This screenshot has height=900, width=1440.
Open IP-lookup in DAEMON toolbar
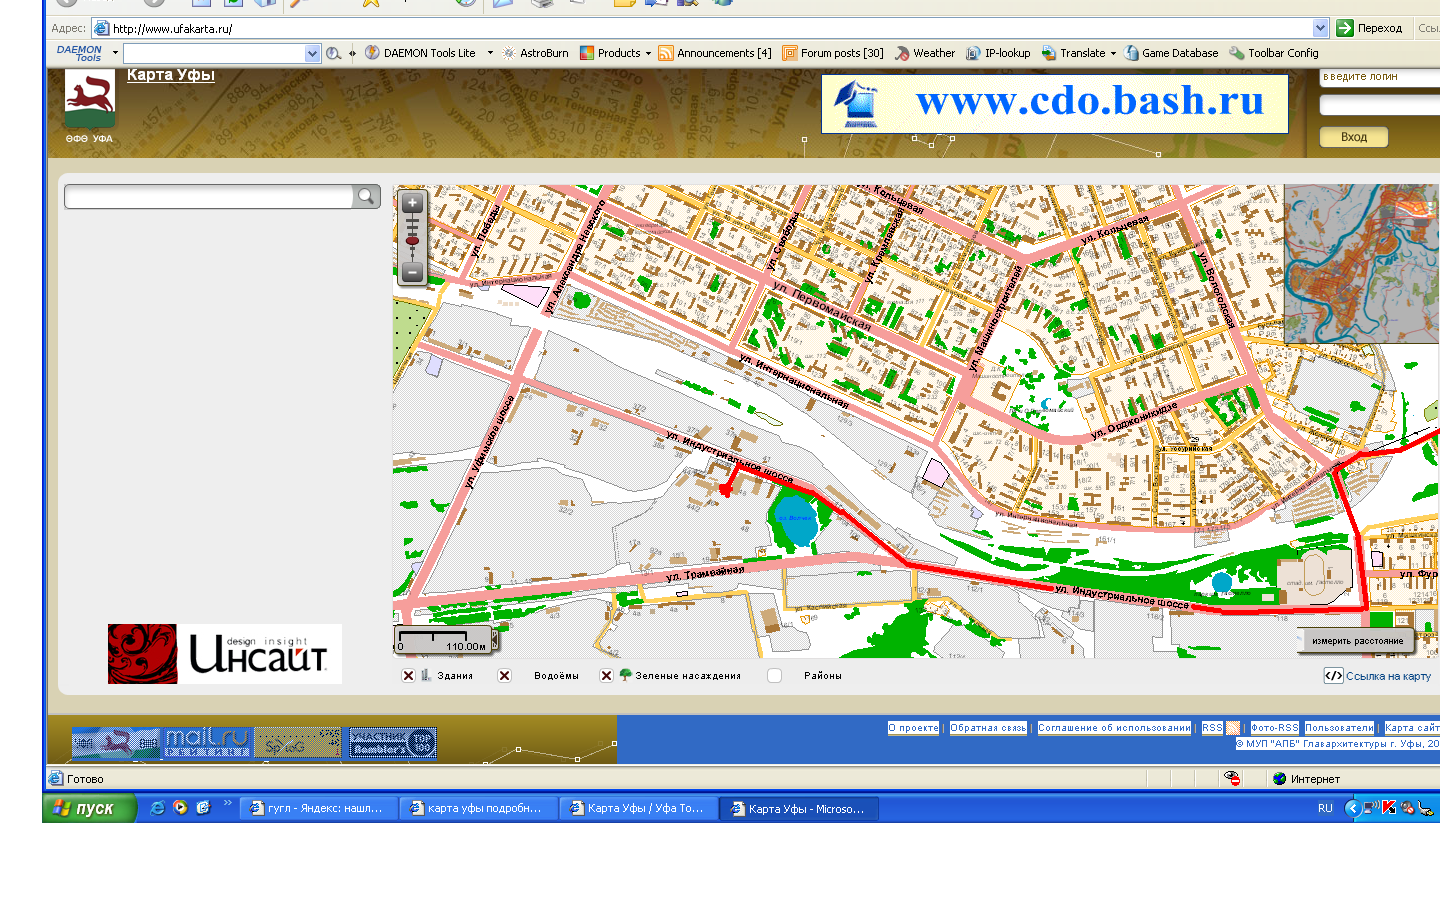pos(998,53)
